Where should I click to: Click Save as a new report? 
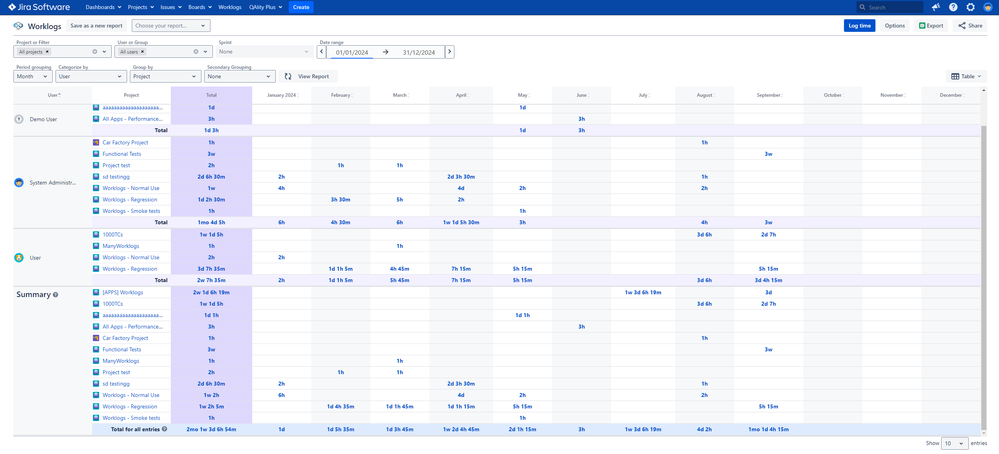click(96, 26)
